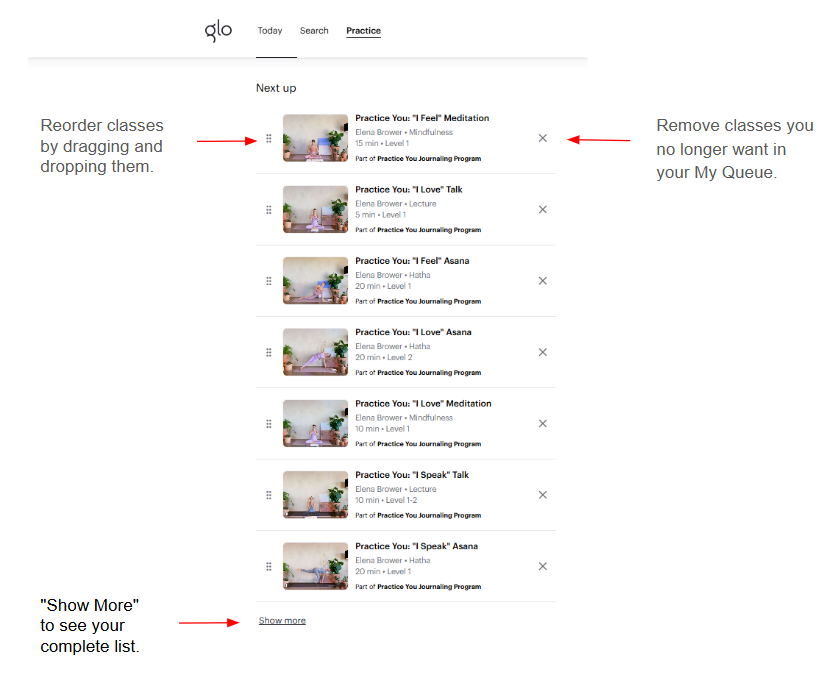
Task: Open Practice You Journaling Program link under "I Love" Asana
Action: 429,373
